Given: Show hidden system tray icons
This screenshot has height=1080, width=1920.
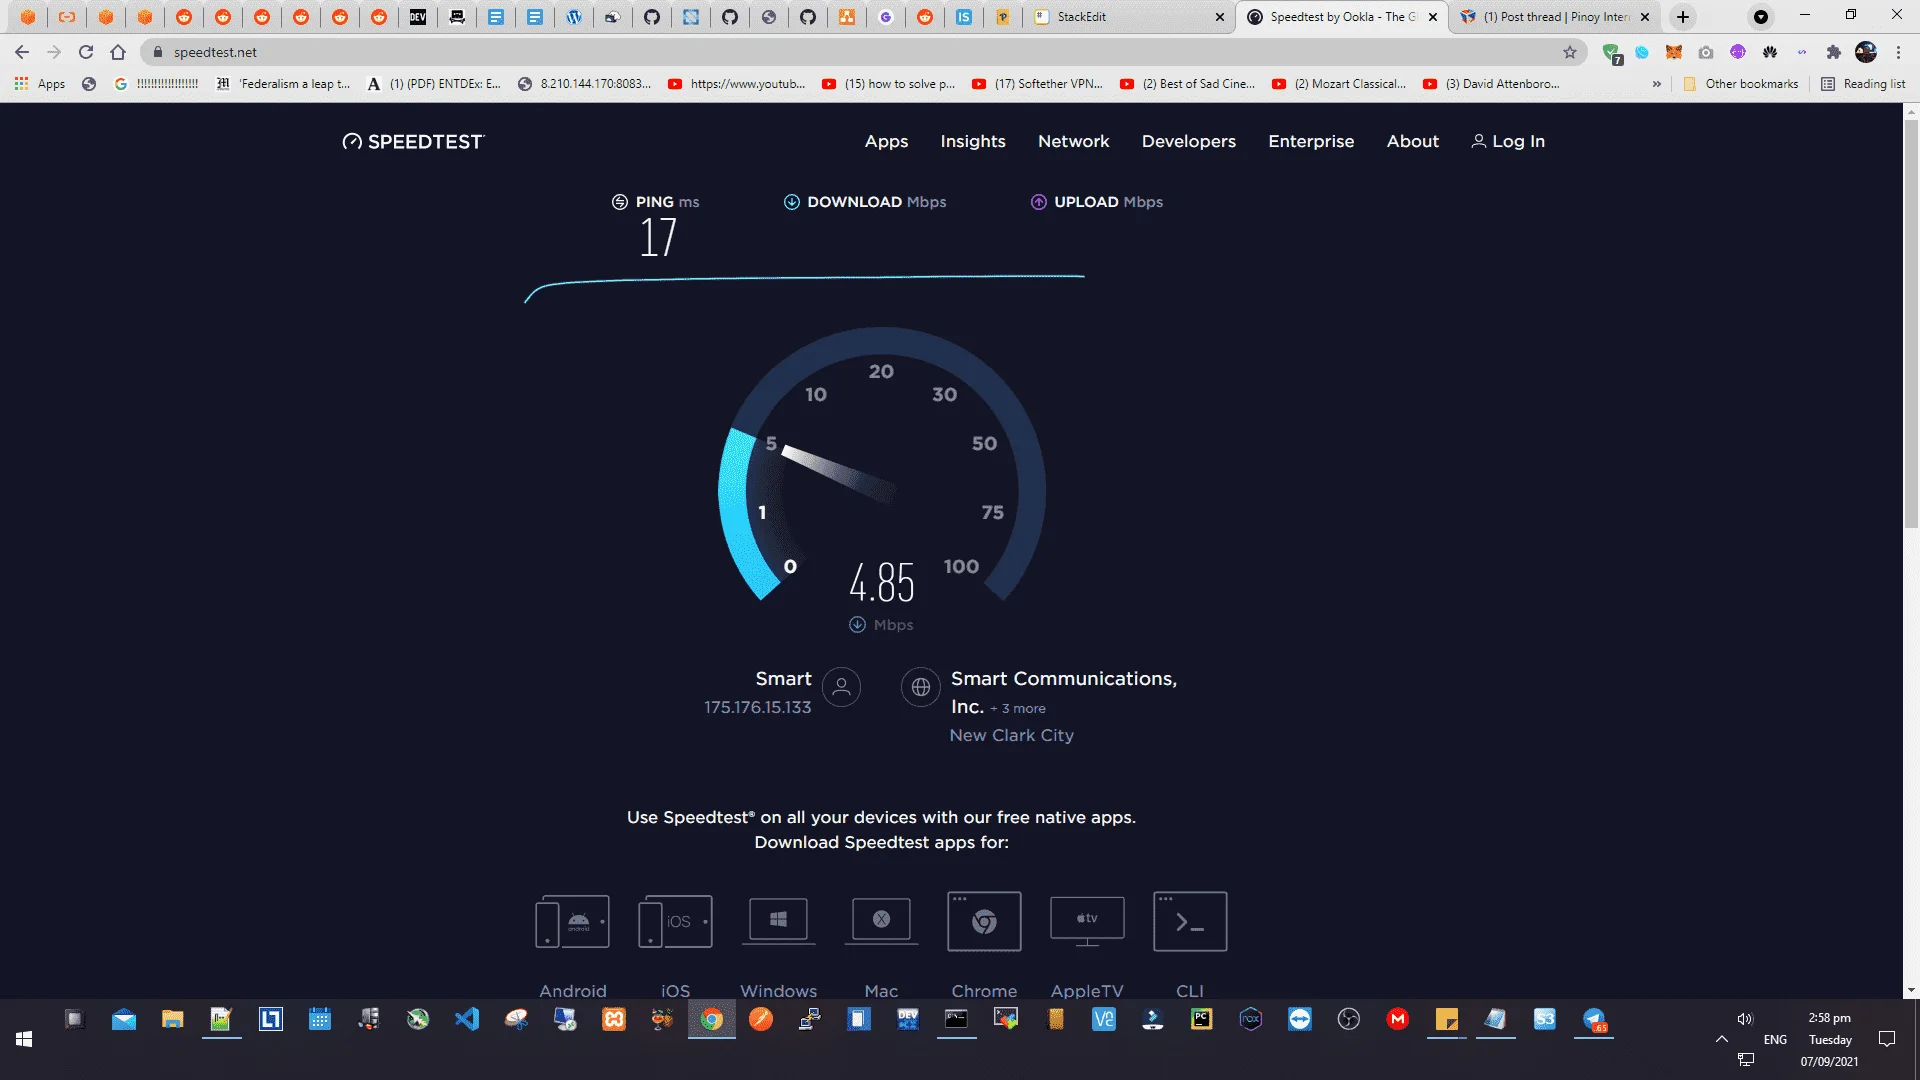Looking at the screenshot, I should click(x=1722, y=1040).
